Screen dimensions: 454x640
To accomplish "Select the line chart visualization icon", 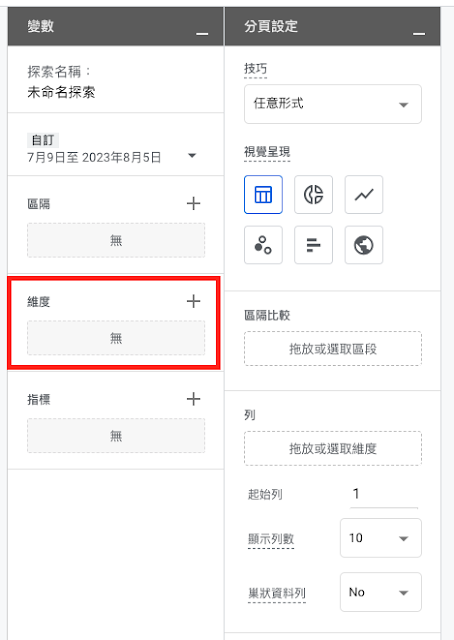I will pyautogui.click(x=364, y=194).
